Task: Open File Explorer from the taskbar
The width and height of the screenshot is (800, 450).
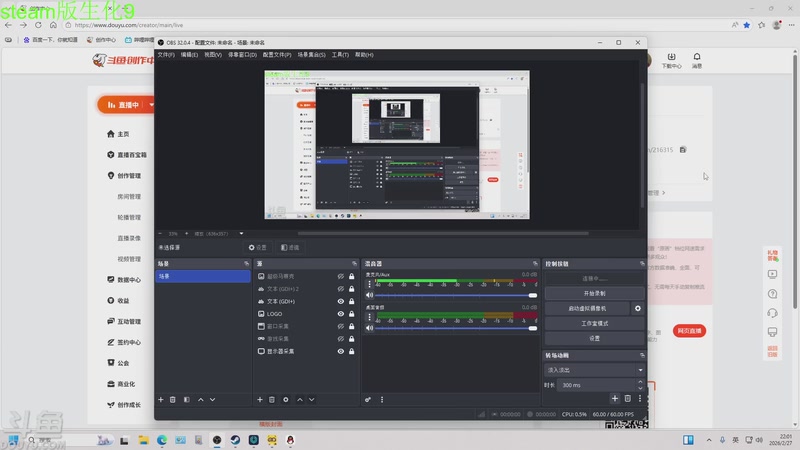Action: (x=143, y=440)
